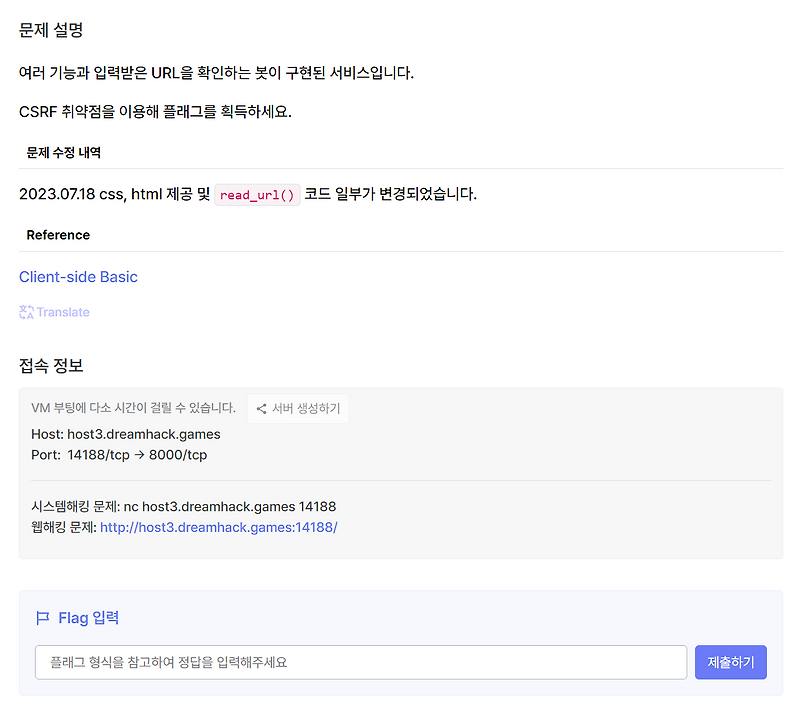Open the Client-side Basic reference link
The image size is (800, 706).
click(78, 277)
